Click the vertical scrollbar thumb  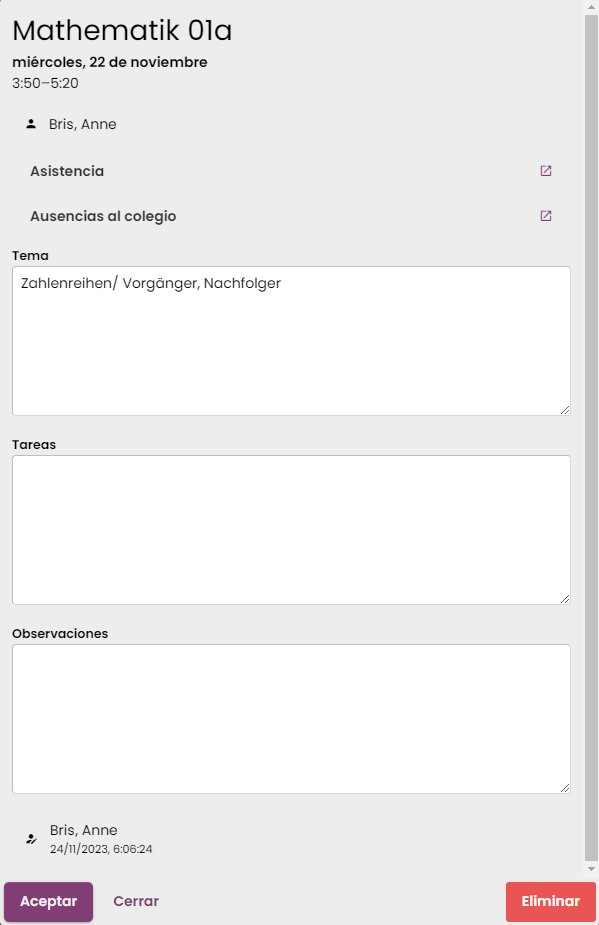[591, 438]
